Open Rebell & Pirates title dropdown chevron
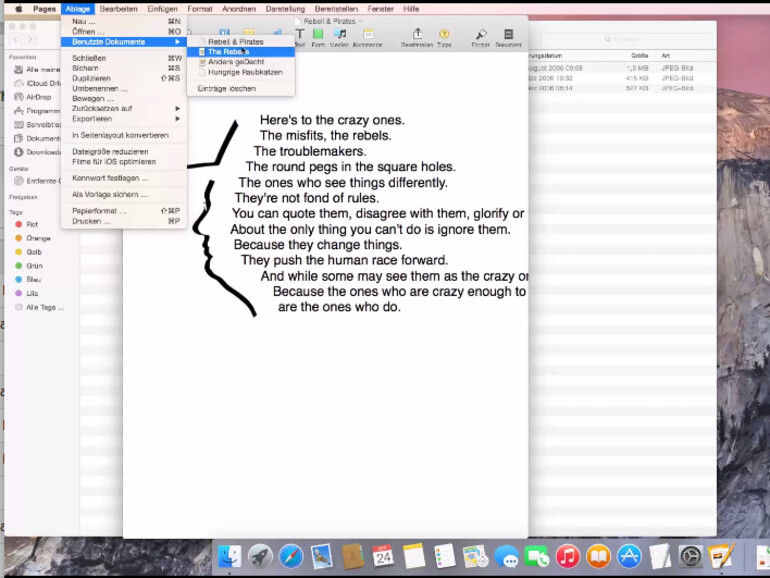The height and width of the screenshot is (578, 770). tap(360, 21)
